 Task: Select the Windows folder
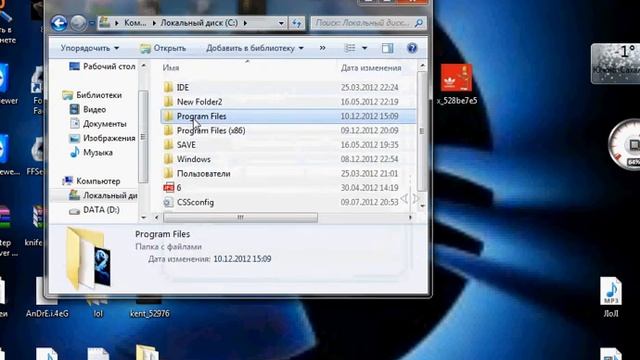tap(193, 159)
